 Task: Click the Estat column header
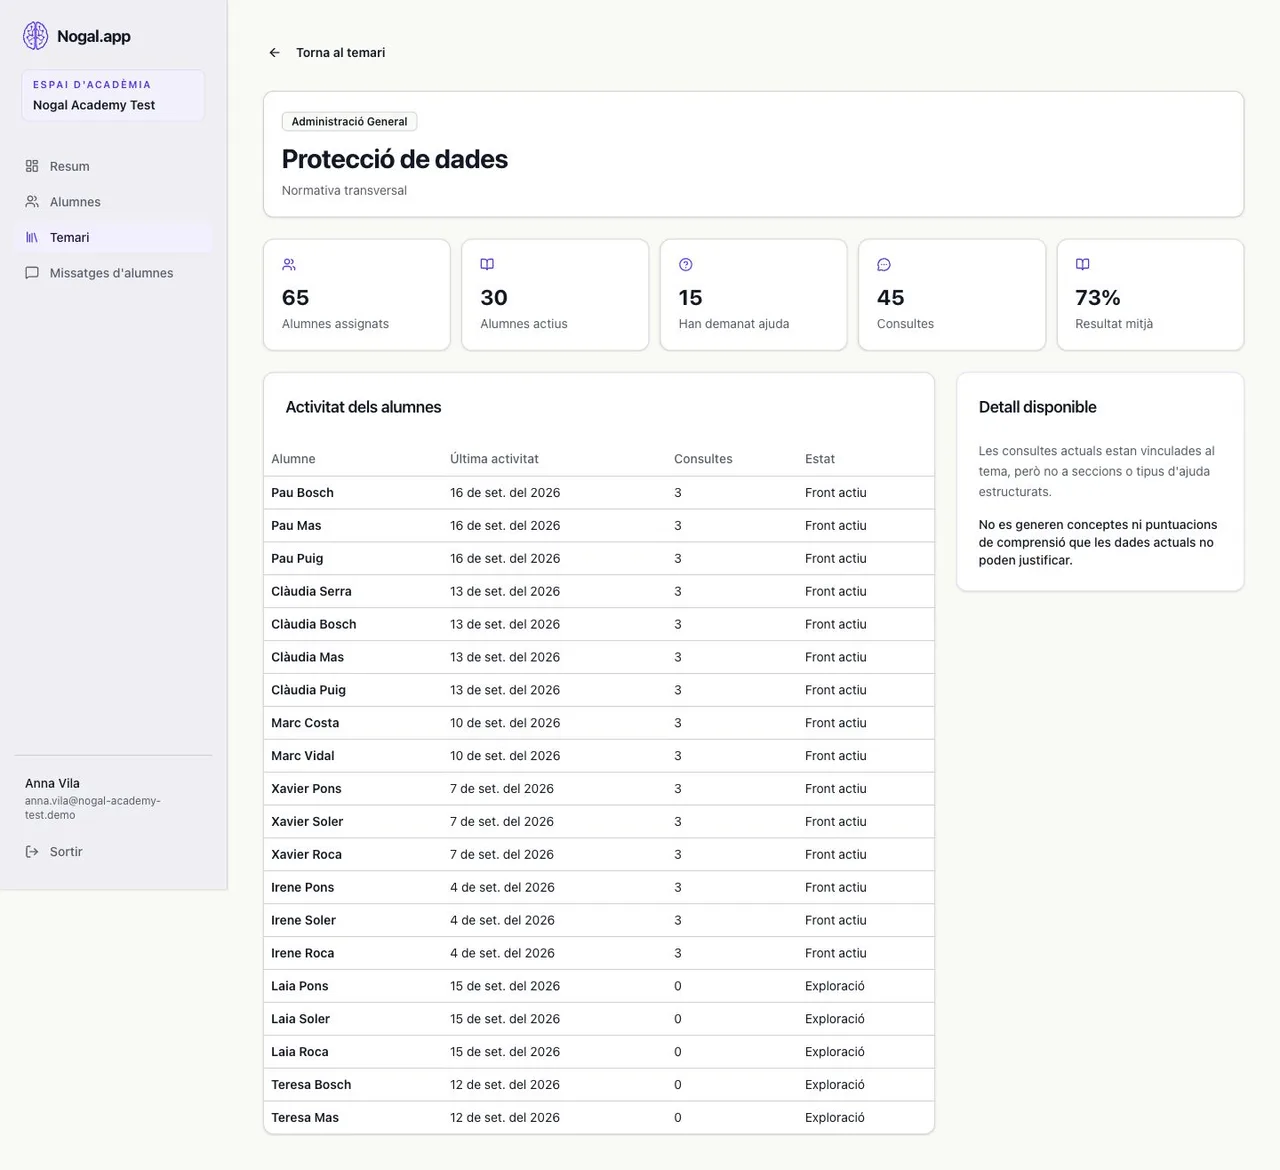click(820, 459)
